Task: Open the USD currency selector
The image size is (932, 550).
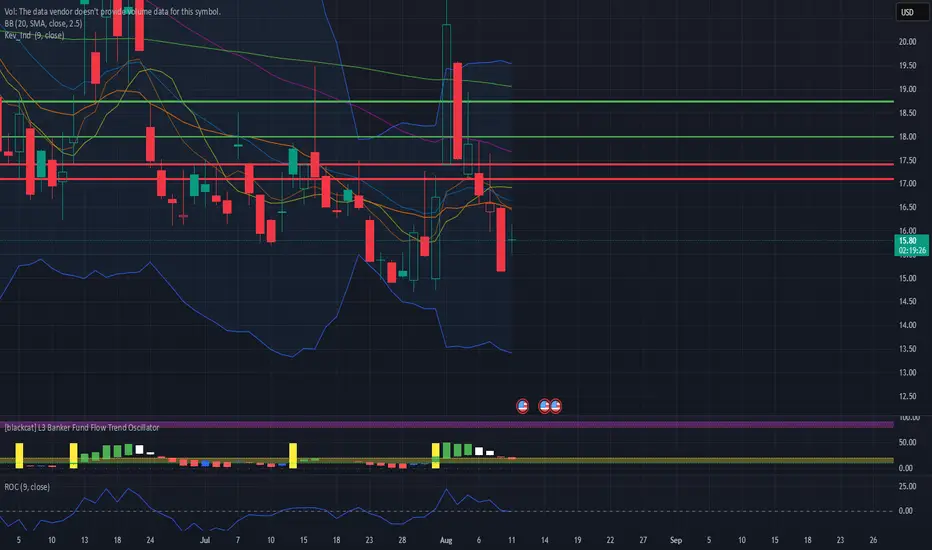Action: coord(907,12)
